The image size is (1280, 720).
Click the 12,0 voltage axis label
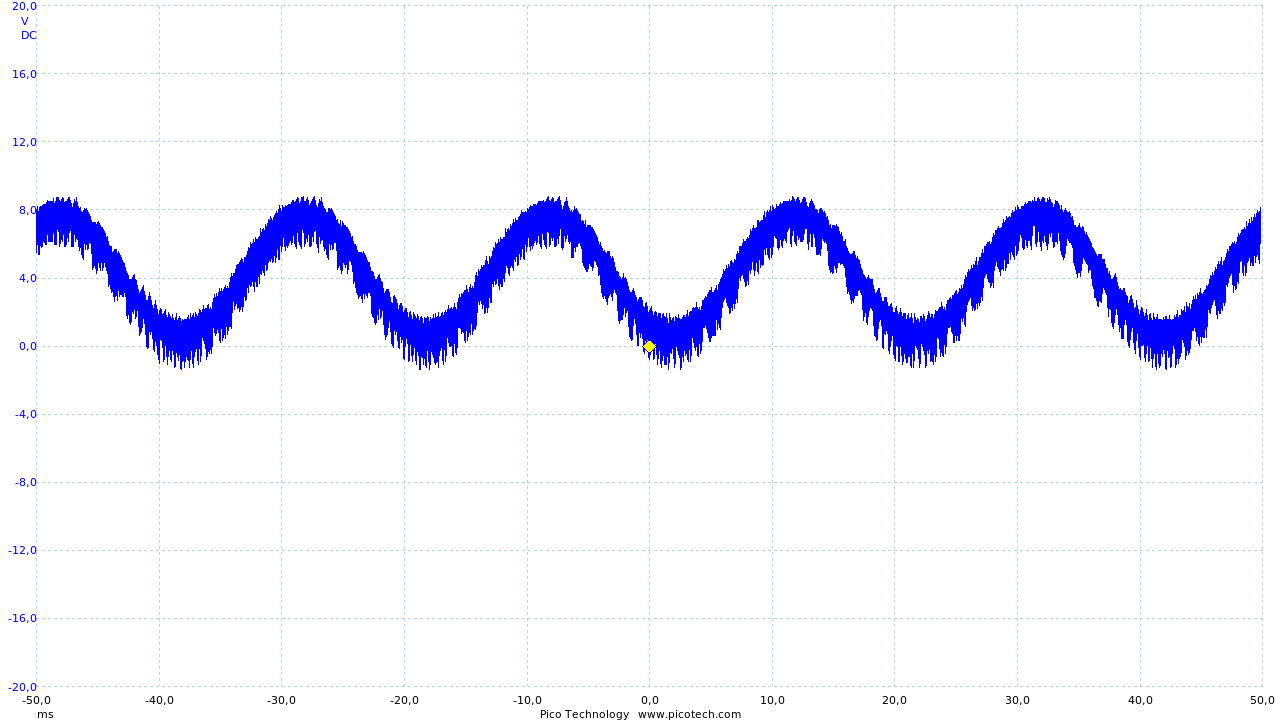[x=24, y=142]
